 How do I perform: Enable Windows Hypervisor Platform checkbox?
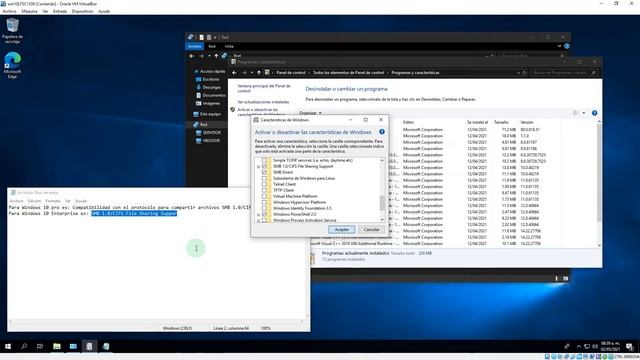click(264, 202)
